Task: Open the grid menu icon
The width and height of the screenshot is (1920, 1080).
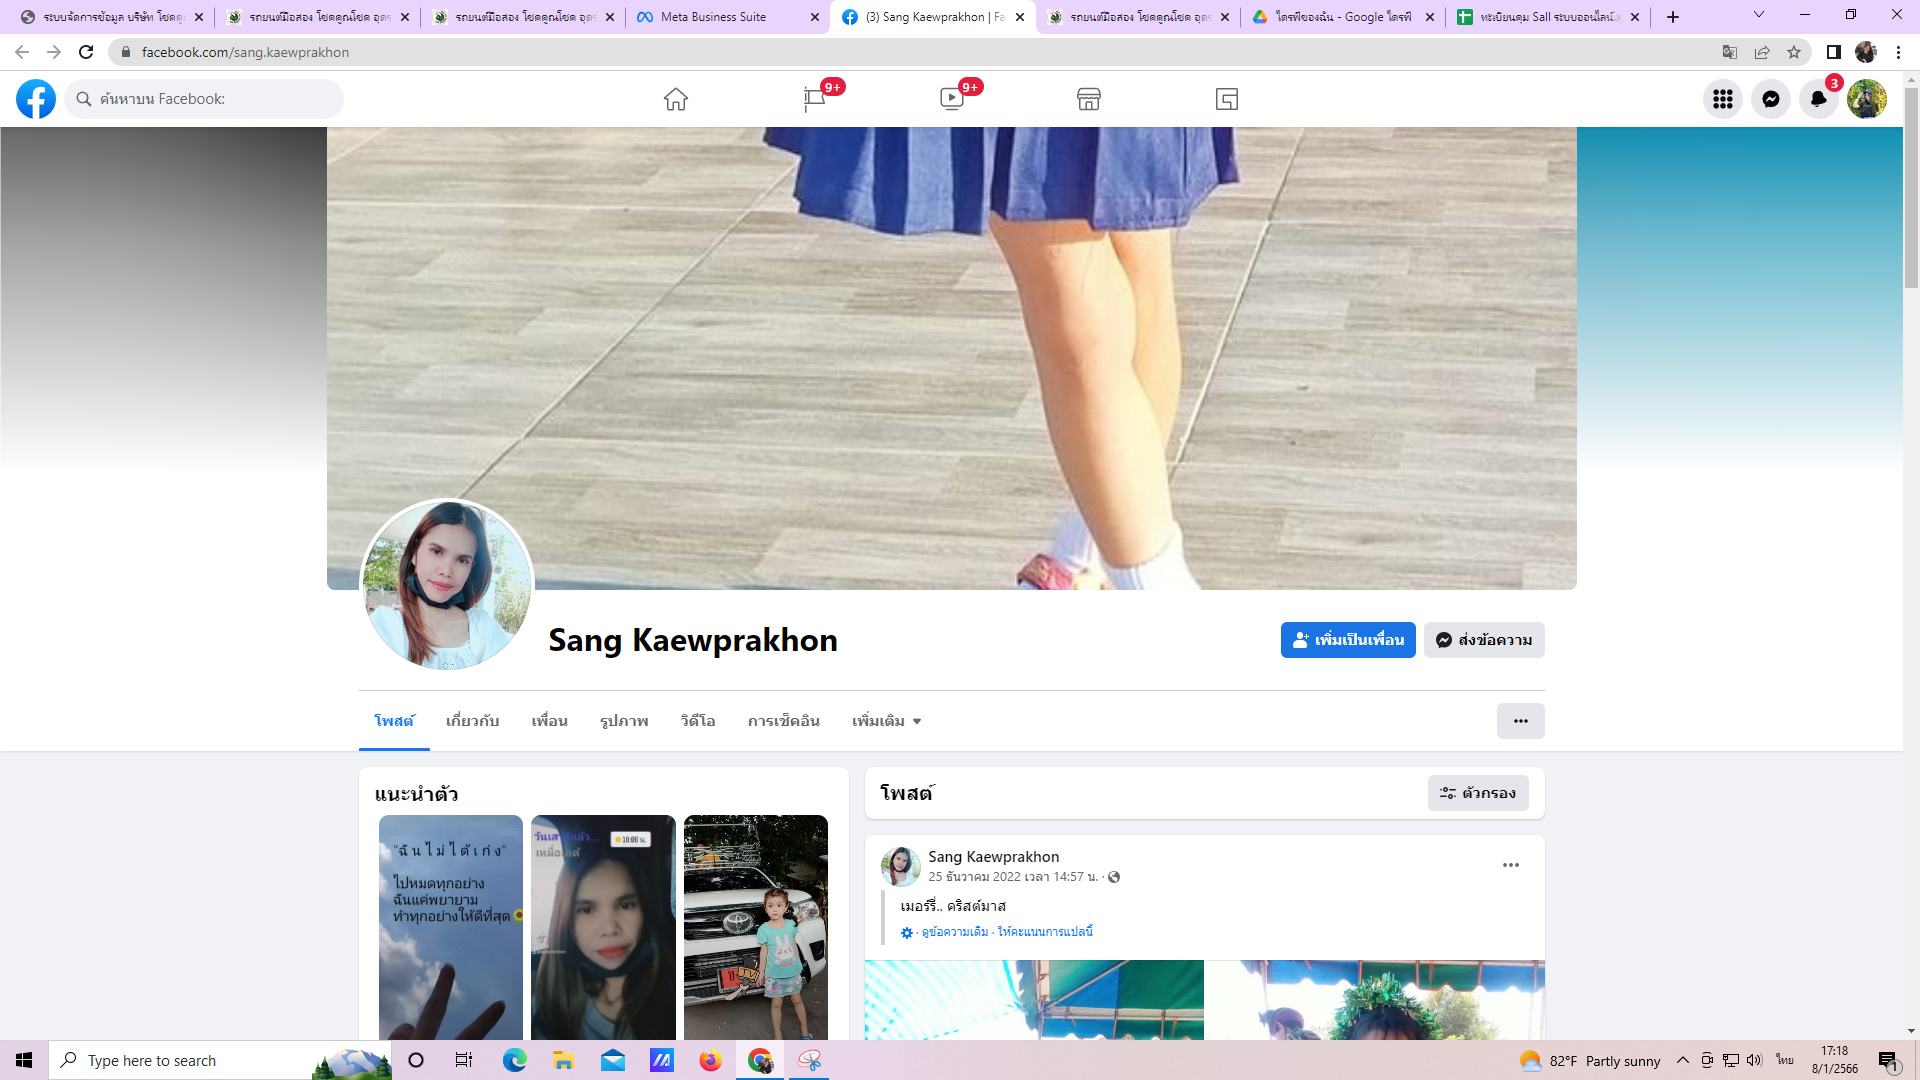Action: 1723,99
